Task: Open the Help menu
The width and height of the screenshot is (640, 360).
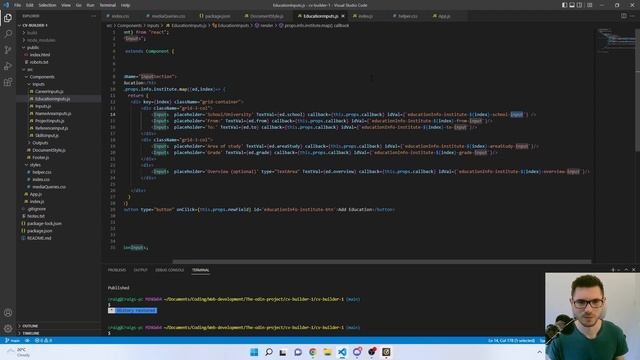Action: tap(125, 5)
